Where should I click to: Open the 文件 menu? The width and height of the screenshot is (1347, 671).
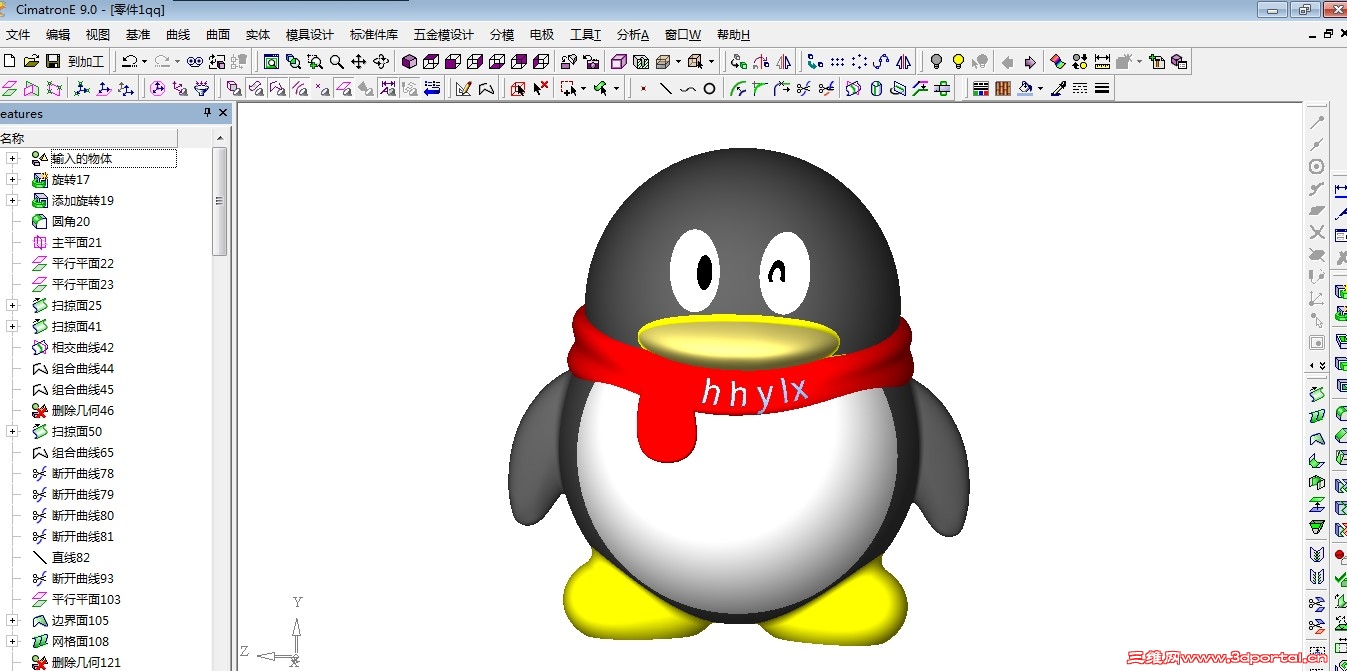click(18, 35)
